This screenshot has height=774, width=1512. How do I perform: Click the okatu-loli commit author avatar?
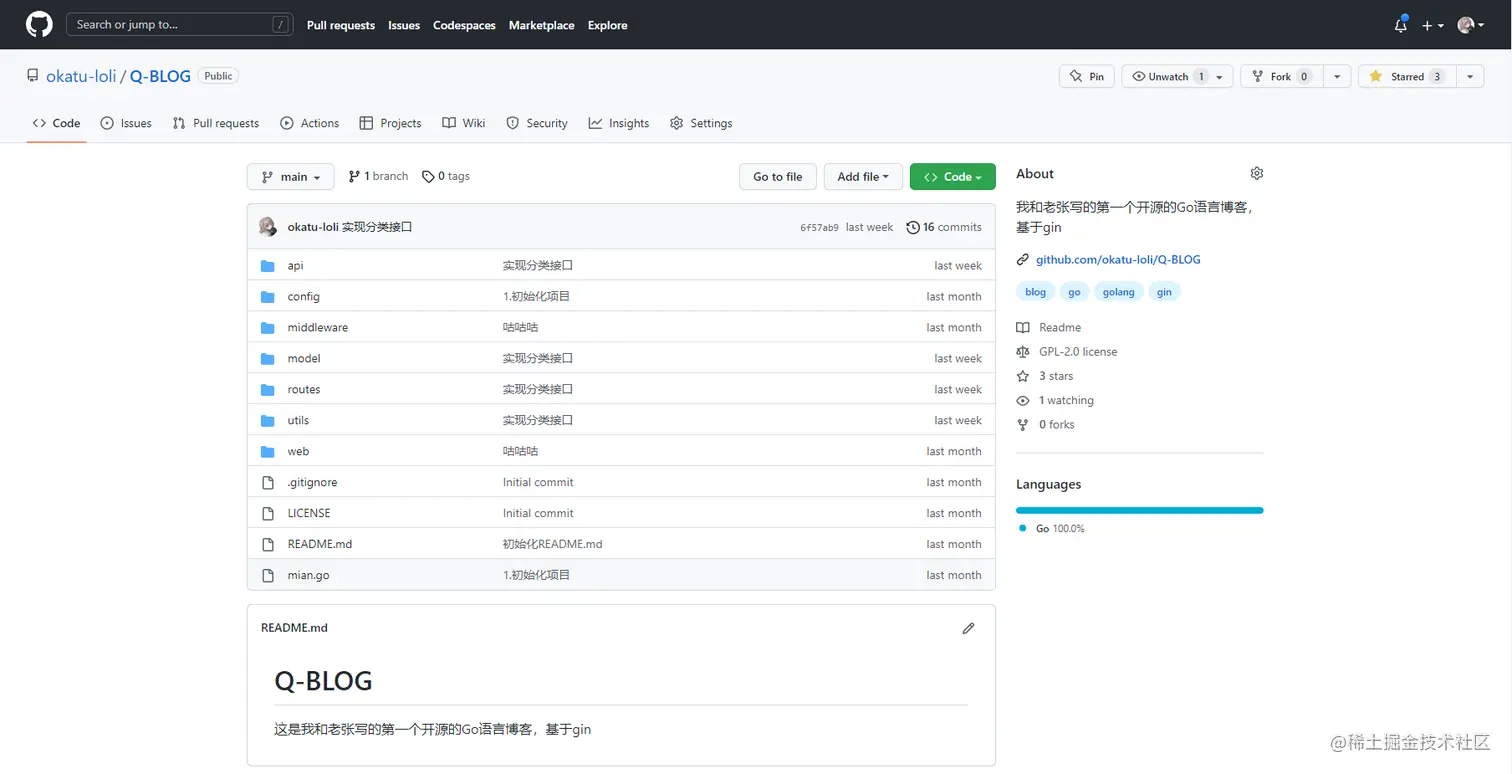tap(268, 227)
